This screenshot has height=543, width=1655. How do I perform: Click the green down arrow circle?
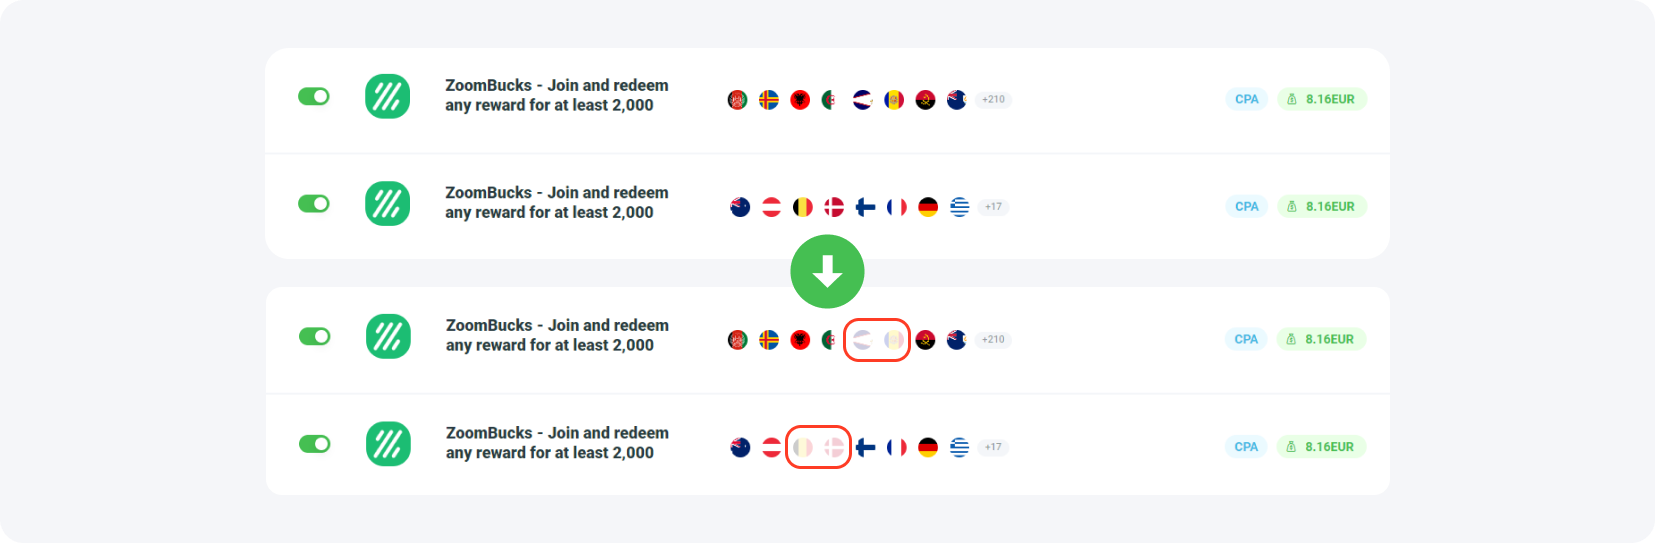pyautogui.click(x=827, y=271)
